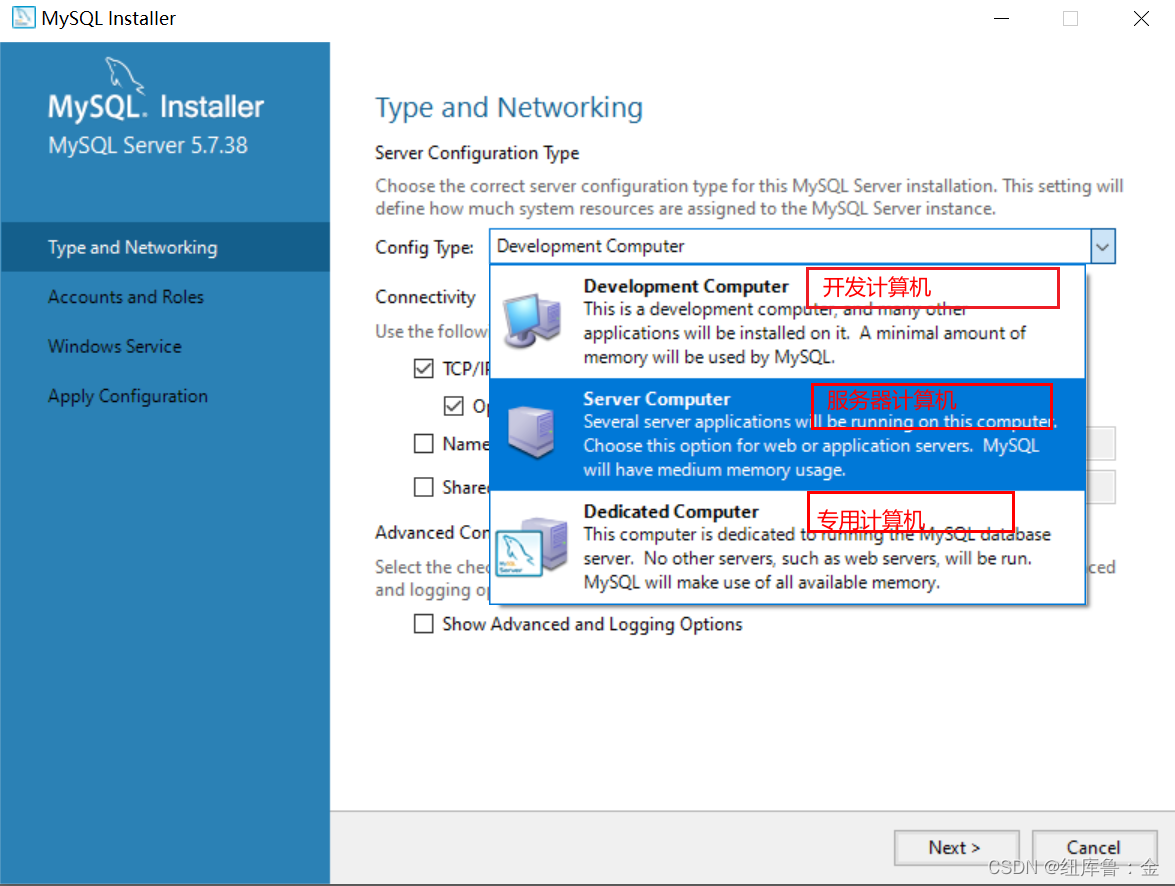Collapse the Config Type dropdown arrow
Image resolution: width=1175 pixels, height=886 pixels.
1102,247
